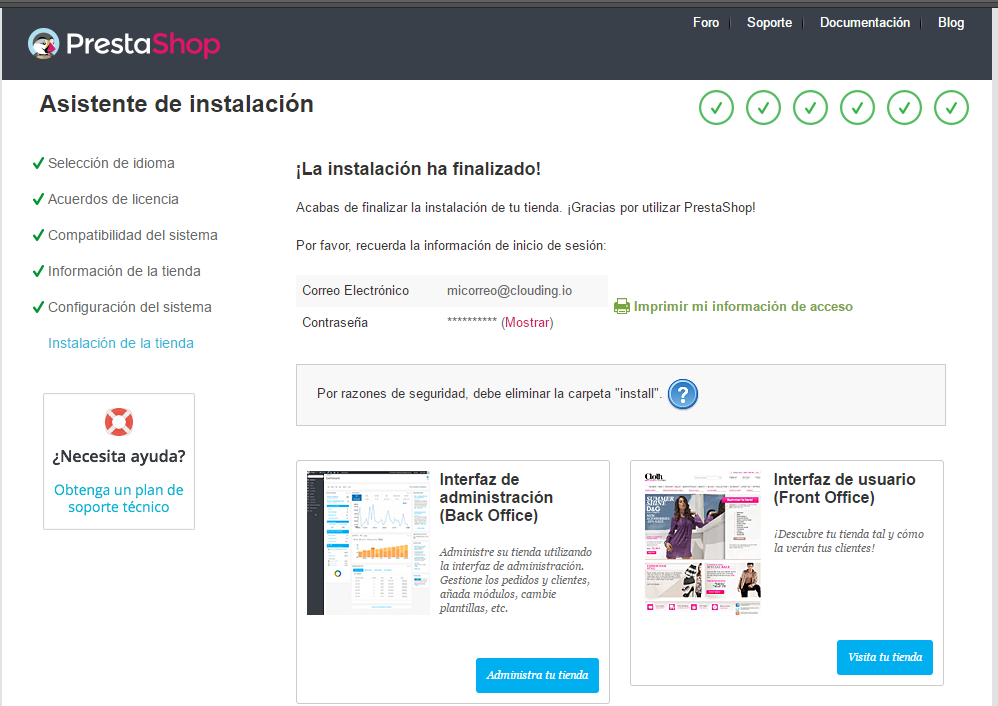
Task: Click the checkmark beside Información de la tienda
Action: (x=38, y=271)
